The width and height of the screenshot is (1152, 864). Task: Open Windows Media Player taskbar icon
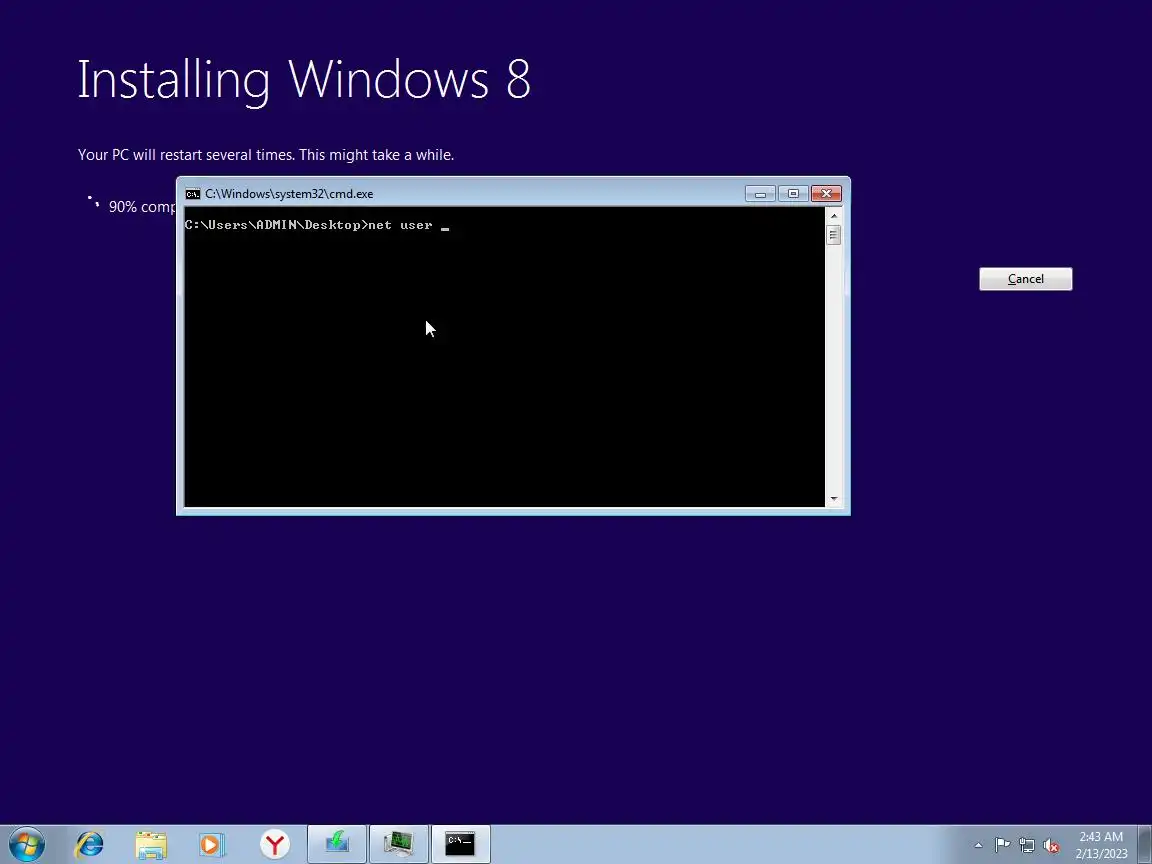pyautogui.click(x=213, y=844)
